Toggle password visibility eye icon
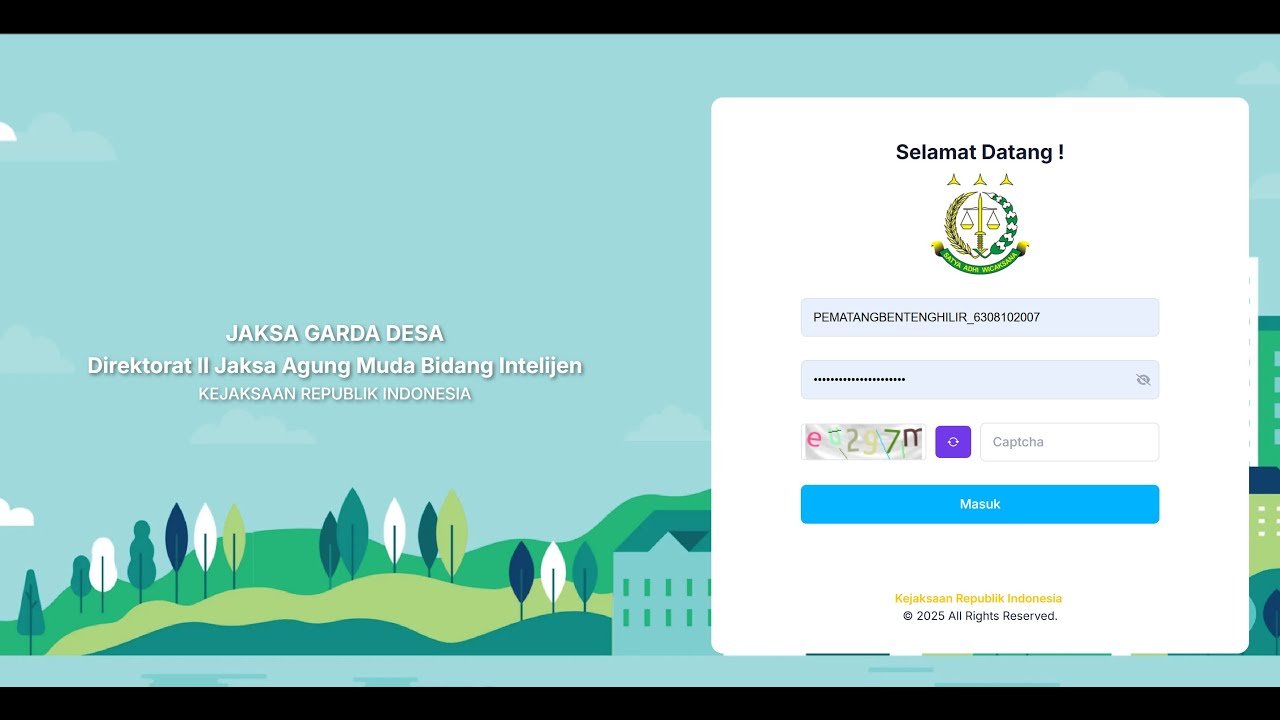This screenshot has width=1280, height=720. tap(1143, 380)
